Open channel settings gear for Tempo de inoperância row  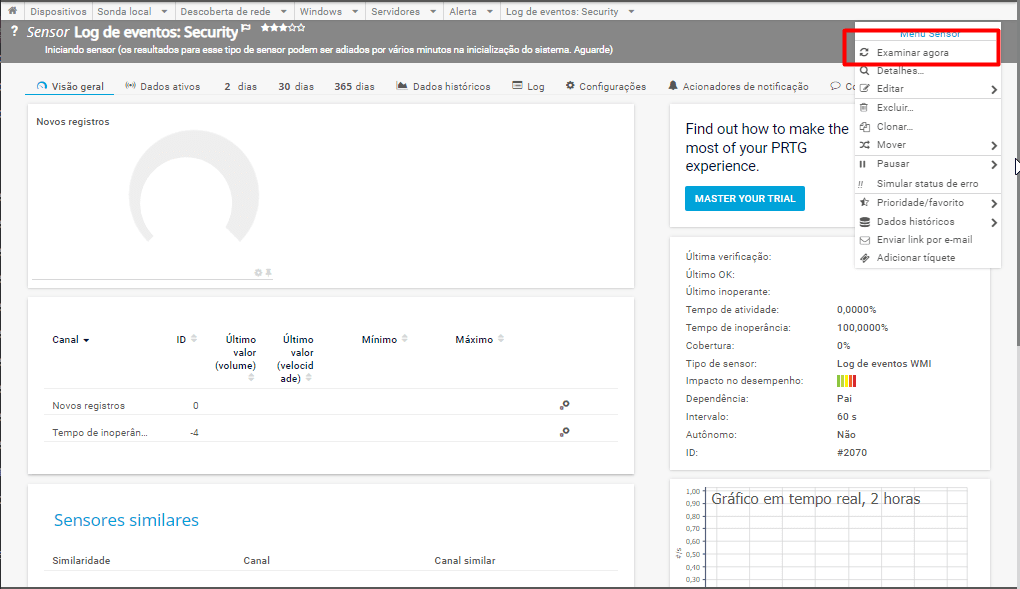(565, 431)
